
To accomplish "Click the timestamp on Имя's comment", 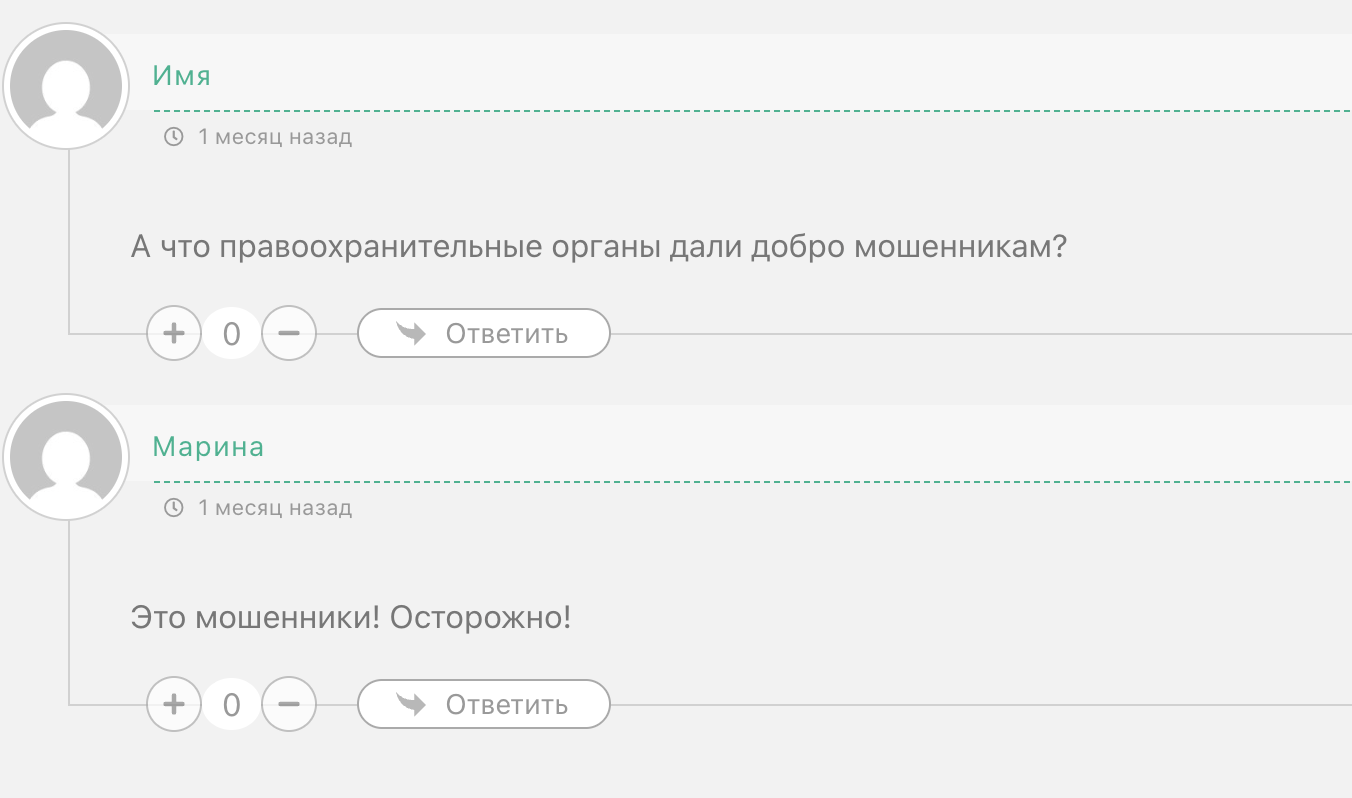I will point(275,137).
